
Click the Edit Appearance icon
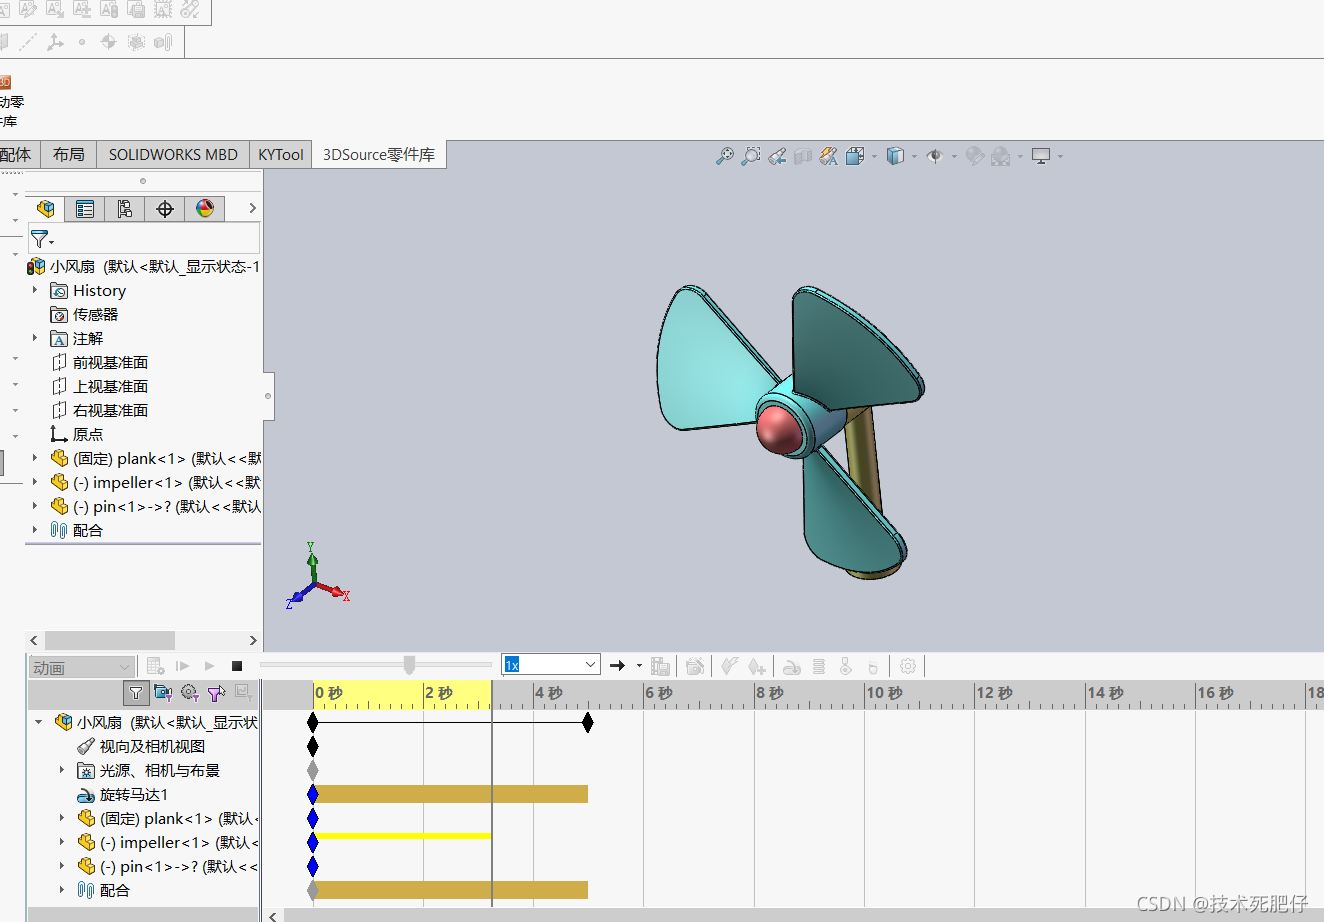point(975,156)
